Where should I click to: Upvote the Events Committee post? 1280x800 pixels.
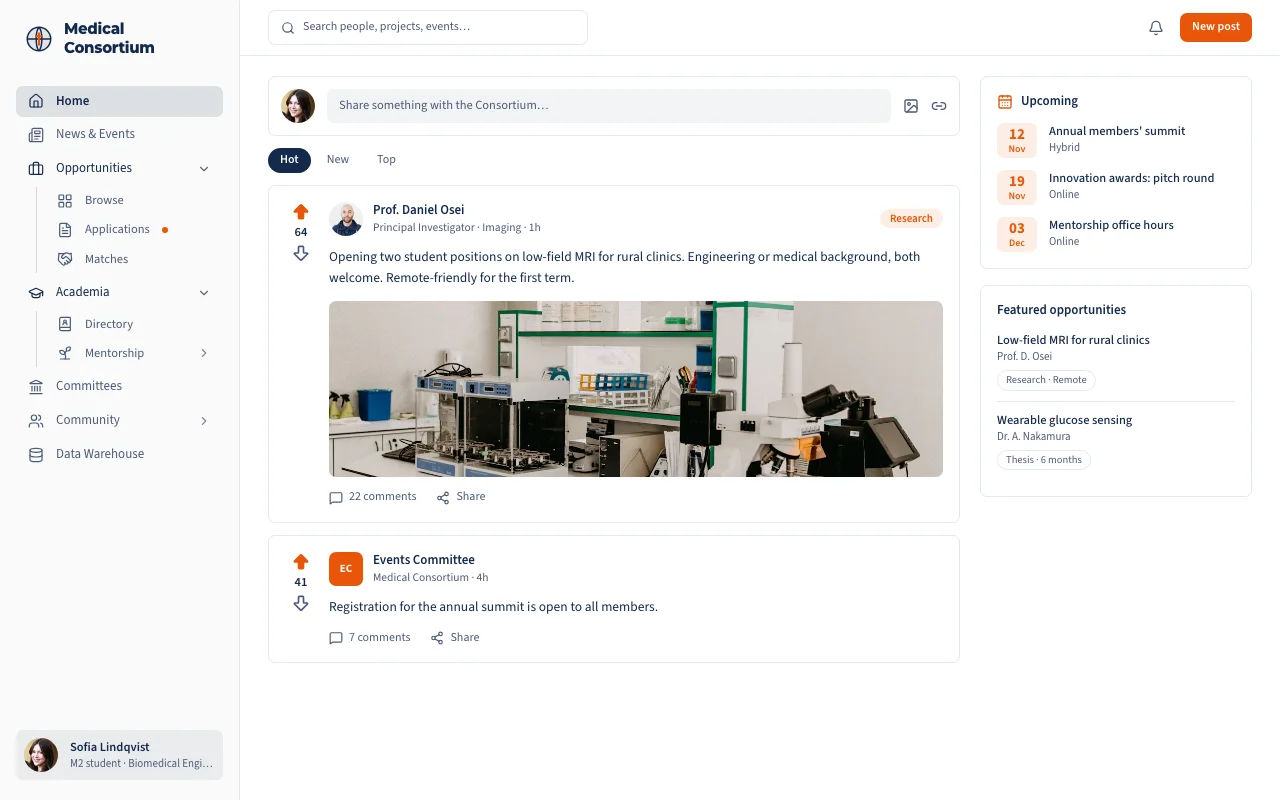click(301, 562)
